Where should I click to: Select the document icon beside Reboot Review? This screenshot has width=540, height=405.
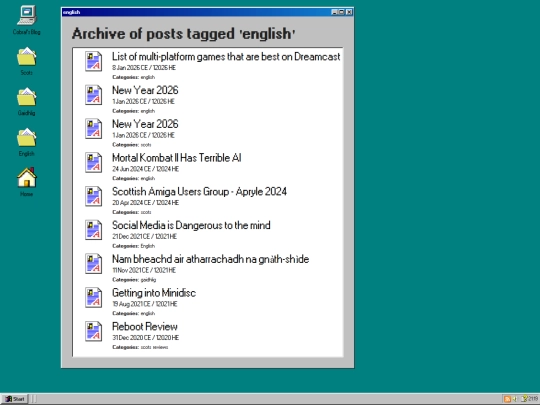94,331
